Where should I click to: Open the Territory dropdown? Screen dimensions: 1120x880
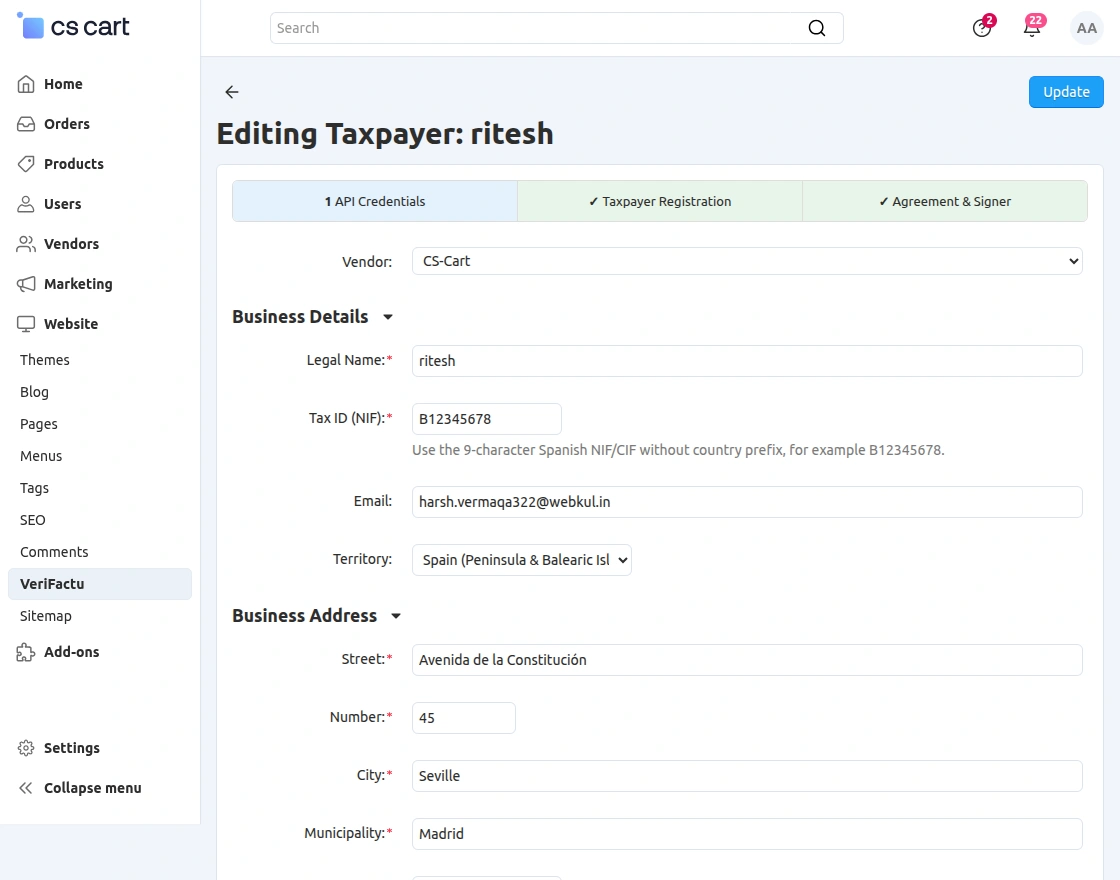pos(521,560)
